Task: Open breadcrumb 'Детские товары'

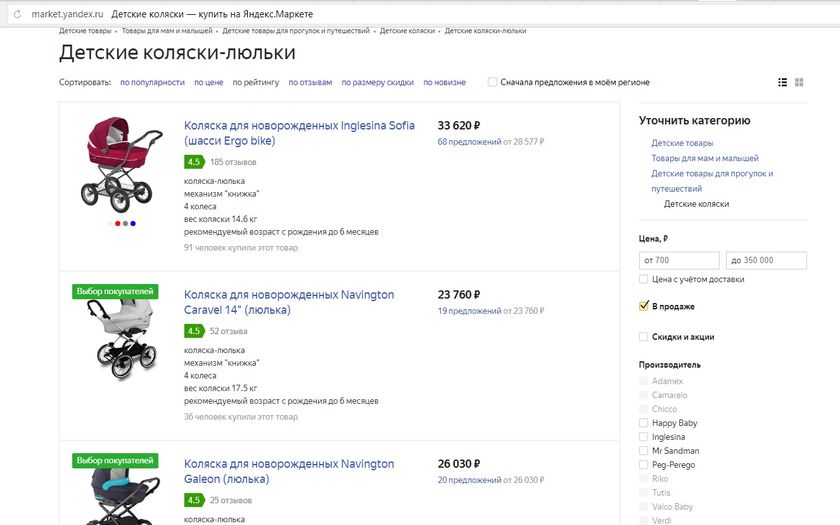Action: pos(85,31)
